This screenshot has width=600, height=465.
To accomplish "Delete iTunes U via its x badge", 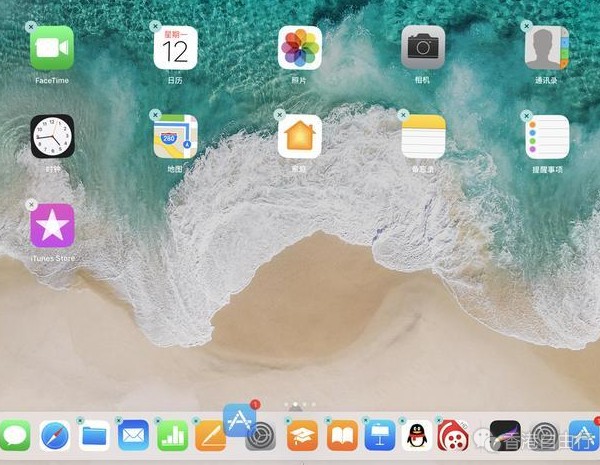I will coord(288,421).
